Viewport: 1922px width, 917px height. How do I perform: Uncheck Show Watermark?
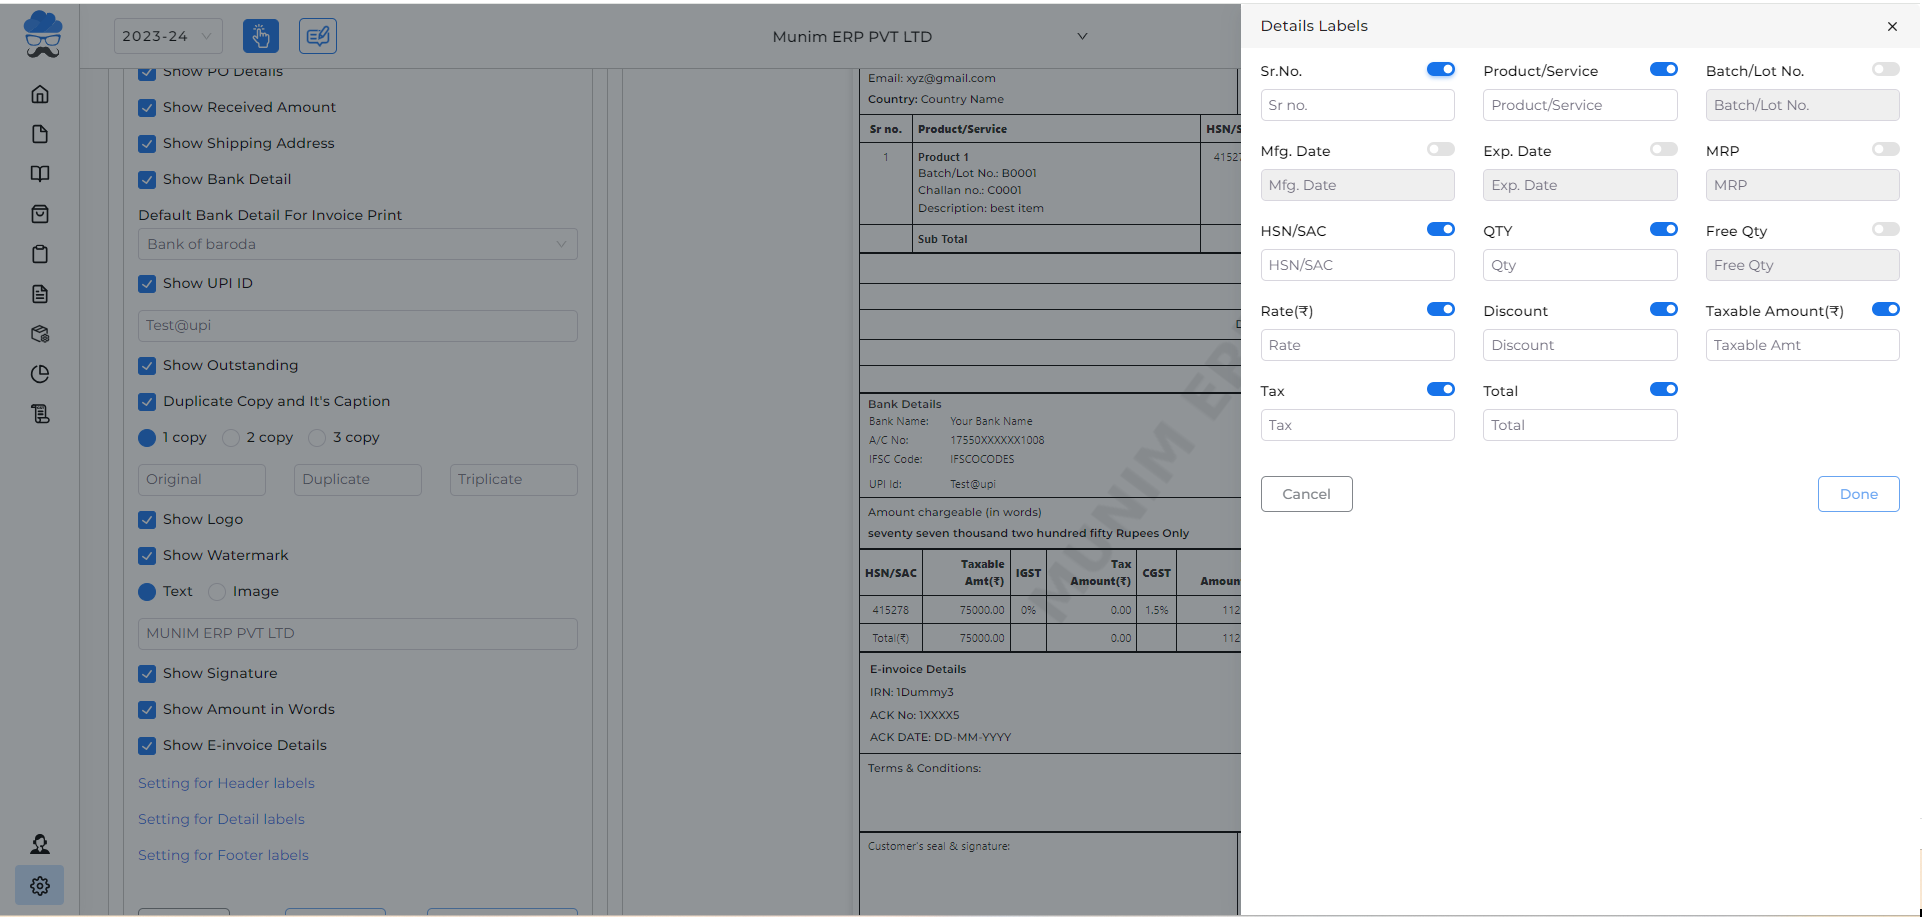coord(147,555)
